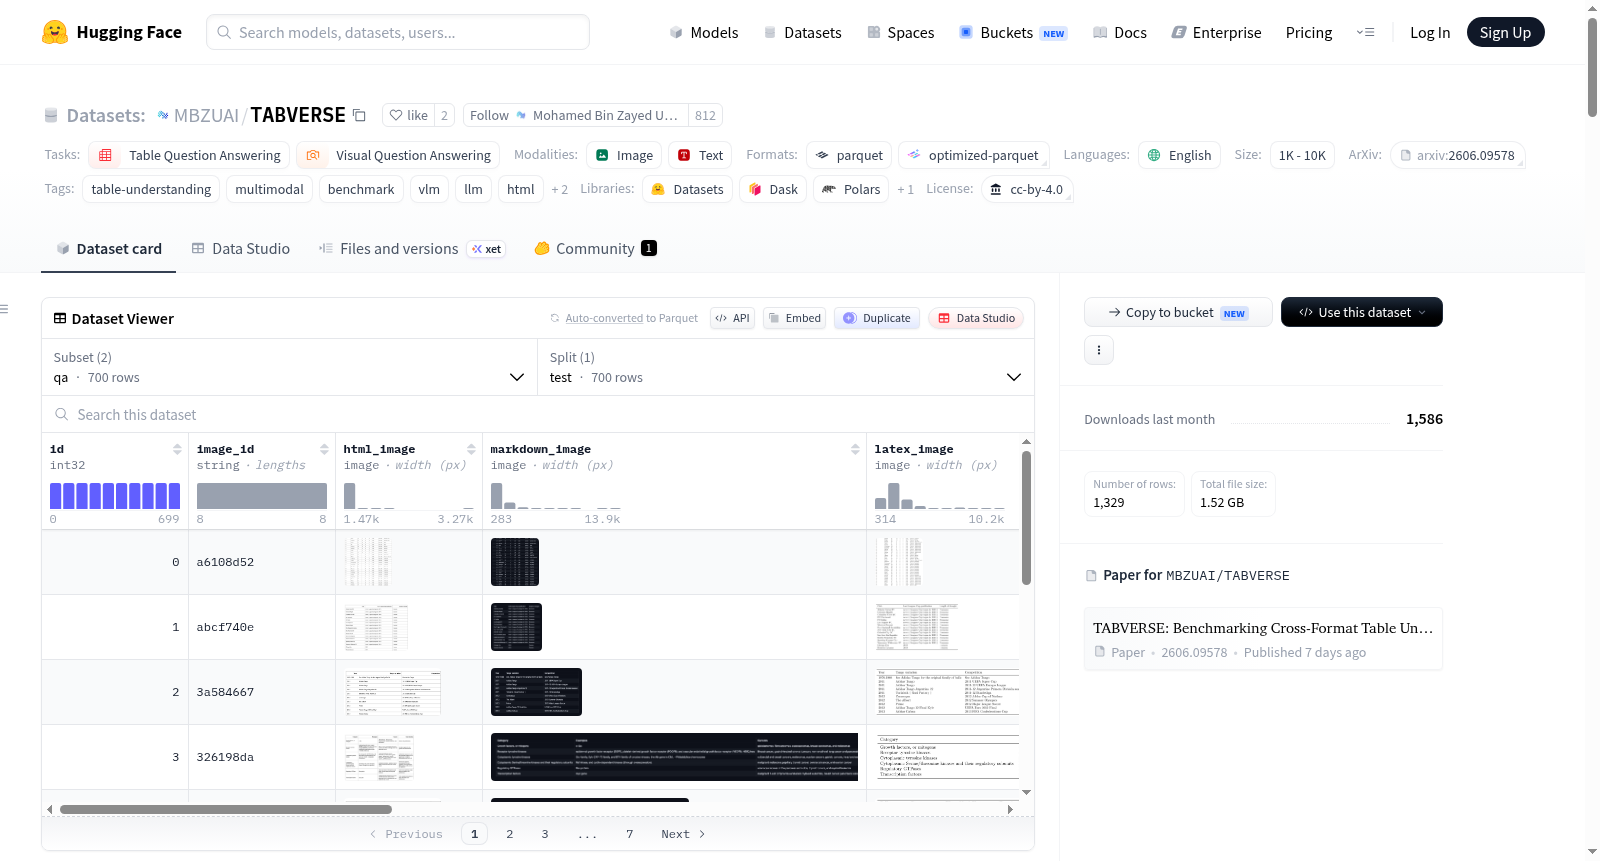Viewport: 1600px width, 861px height.
Task: Sort the id column
Action: [177, 449]
